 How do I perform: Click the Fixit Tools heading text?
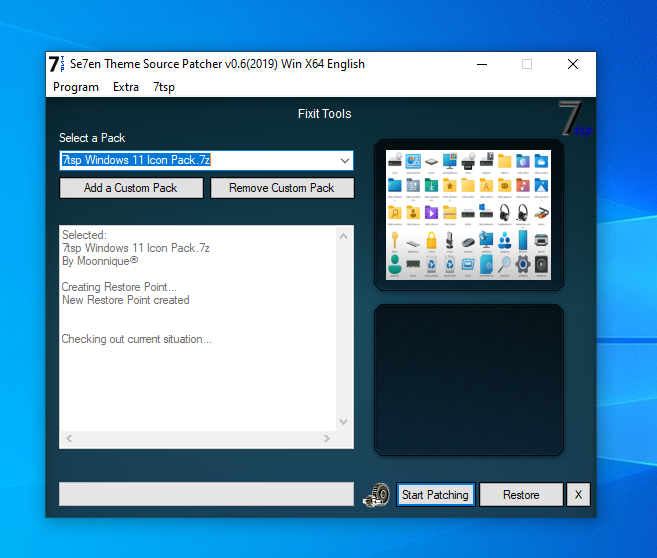click(x=325, y=114)
